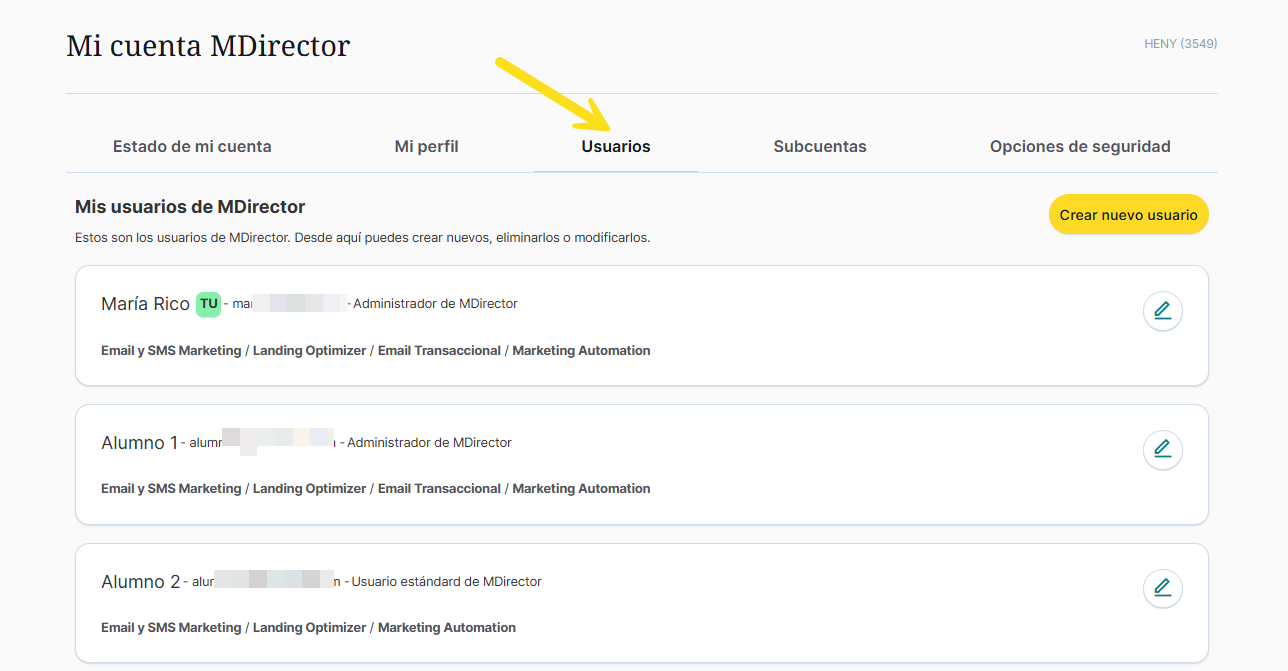Switch to Estado de mi cuenta tab
The width and height of the screenshot is (1288, 671).
(x=192, y=146)
